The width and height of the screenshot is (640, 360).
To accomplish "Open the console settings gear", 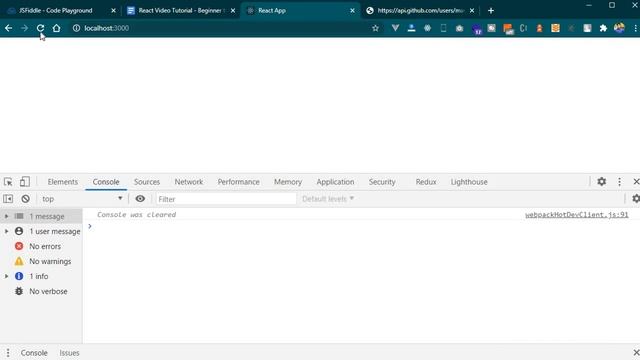I will coord(636,199).
